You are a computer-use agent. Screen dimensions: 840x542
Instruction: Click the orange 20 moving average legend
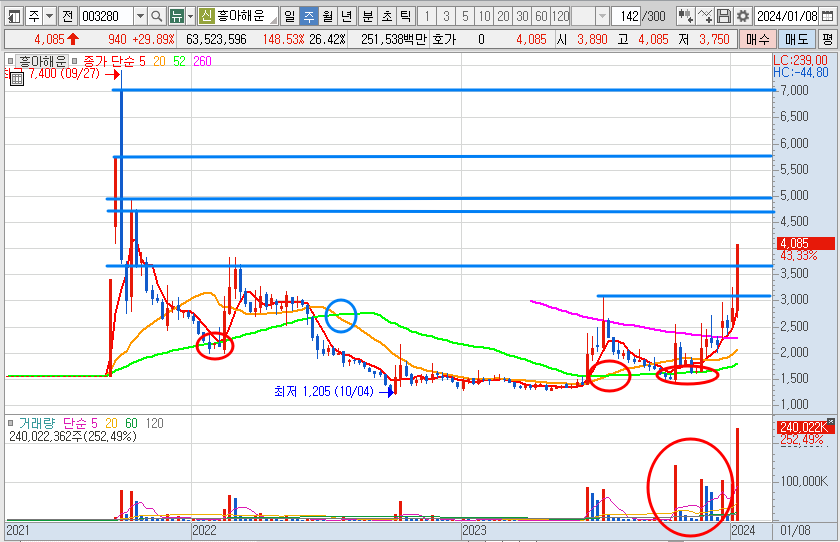pyautogui.click(x=159, y=62)
